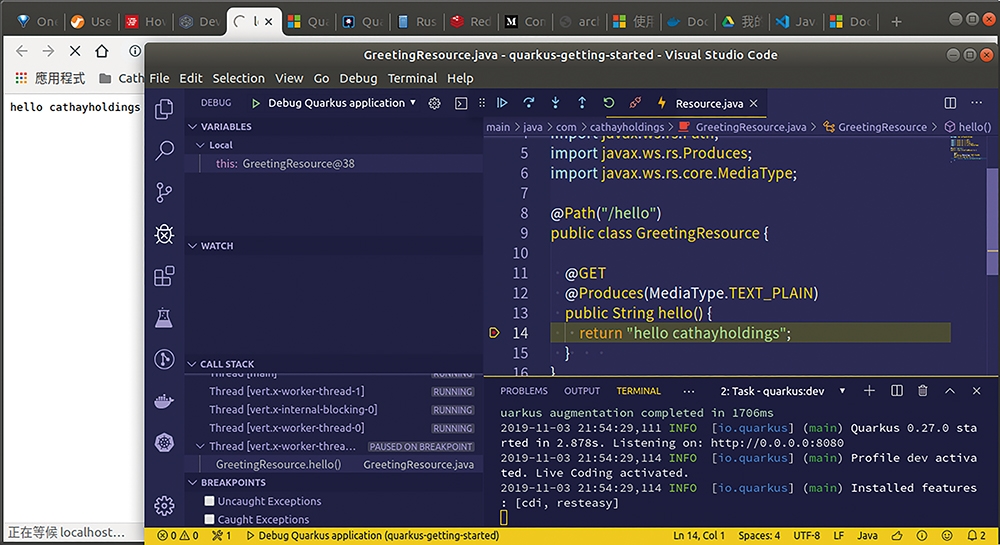Toggle the breakpoint on line 14
The width and height of the screenshot is (1000, 545).
point(494,333)
